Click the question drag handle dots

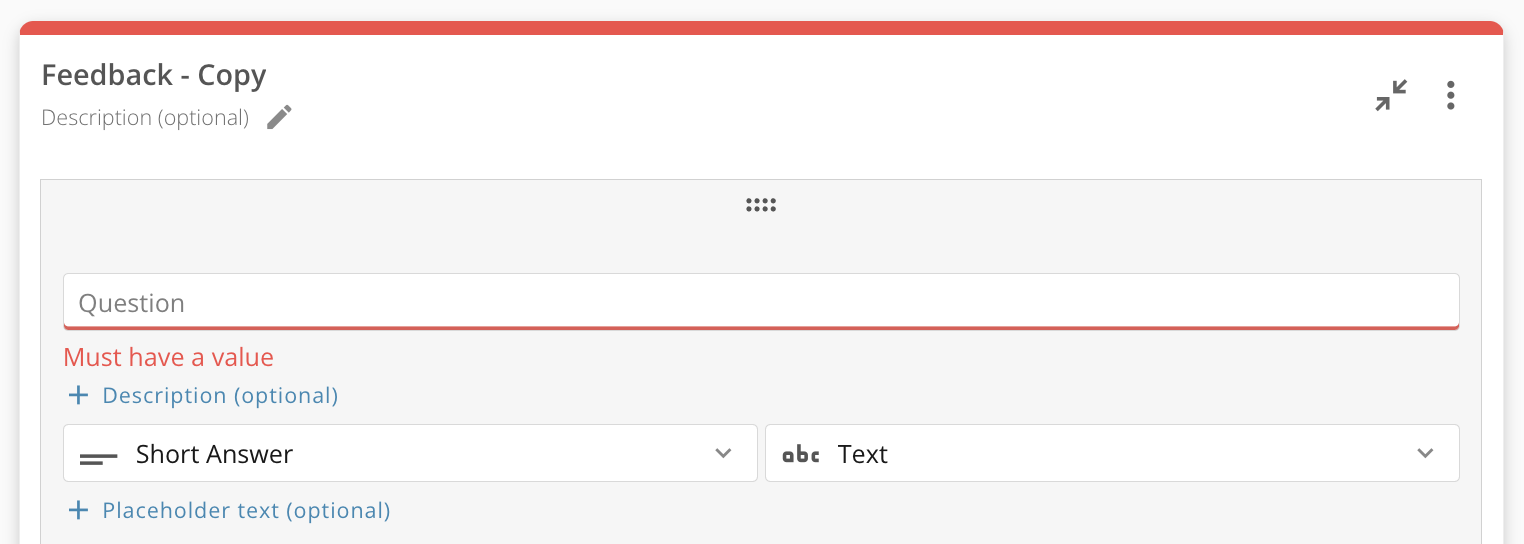coord(761,206)
